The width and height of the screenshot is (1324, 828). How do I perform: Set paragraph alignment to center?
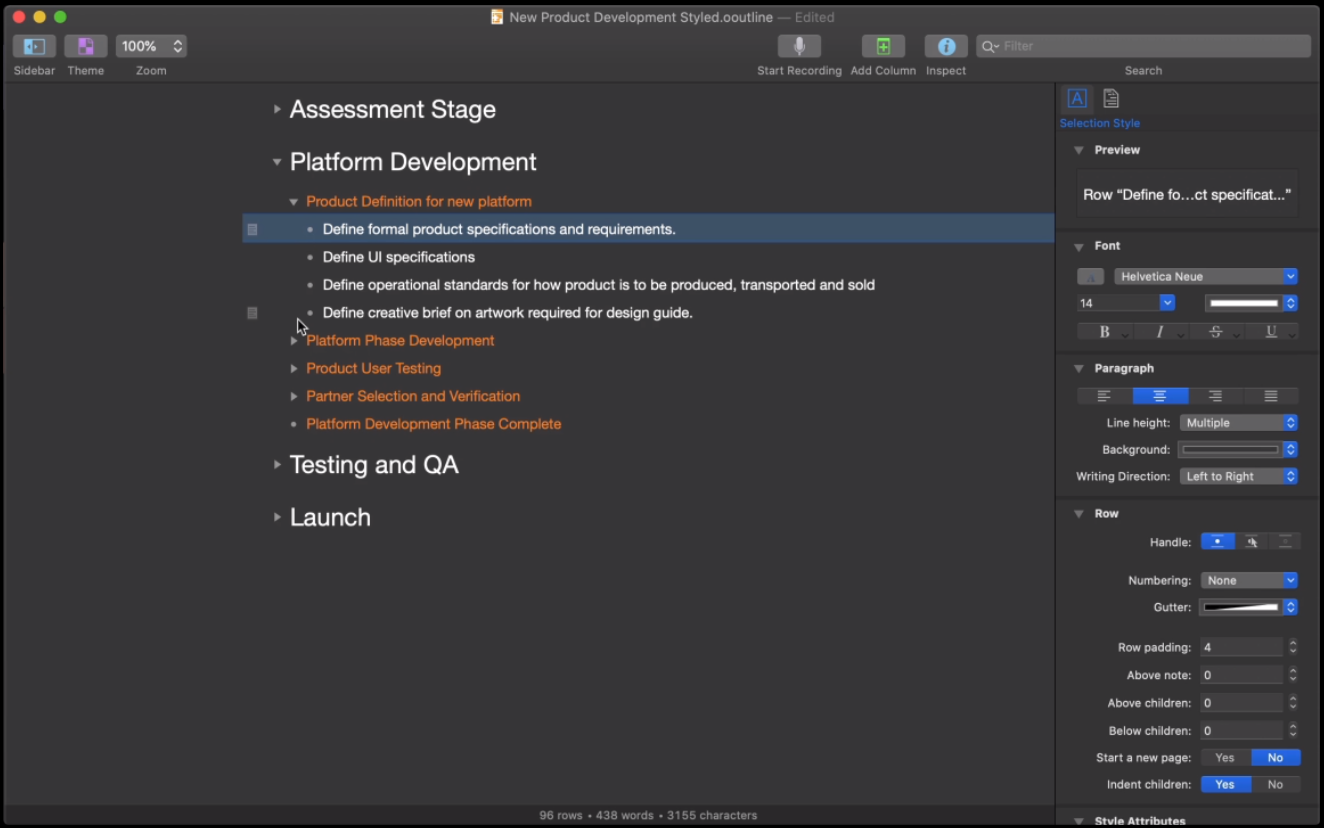pyautogui.click(x=1160, y=396)
